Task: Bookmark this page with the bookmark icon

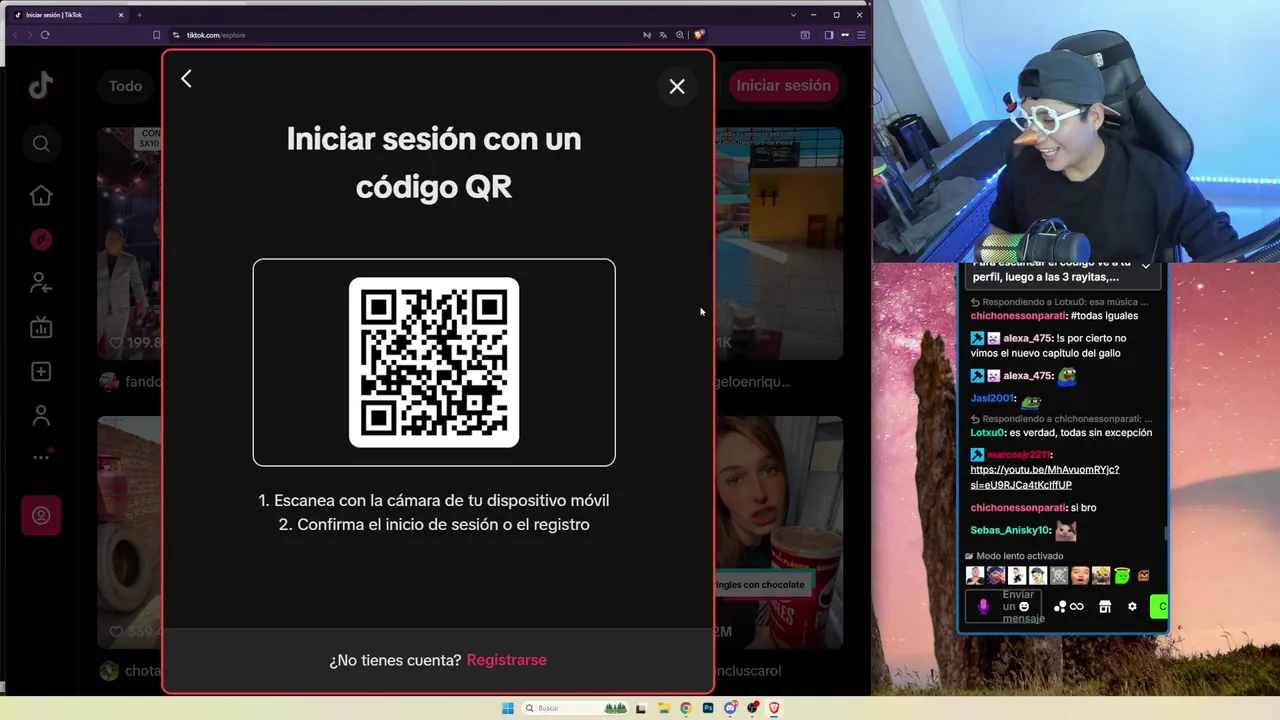Action: [x=156, y=35]
